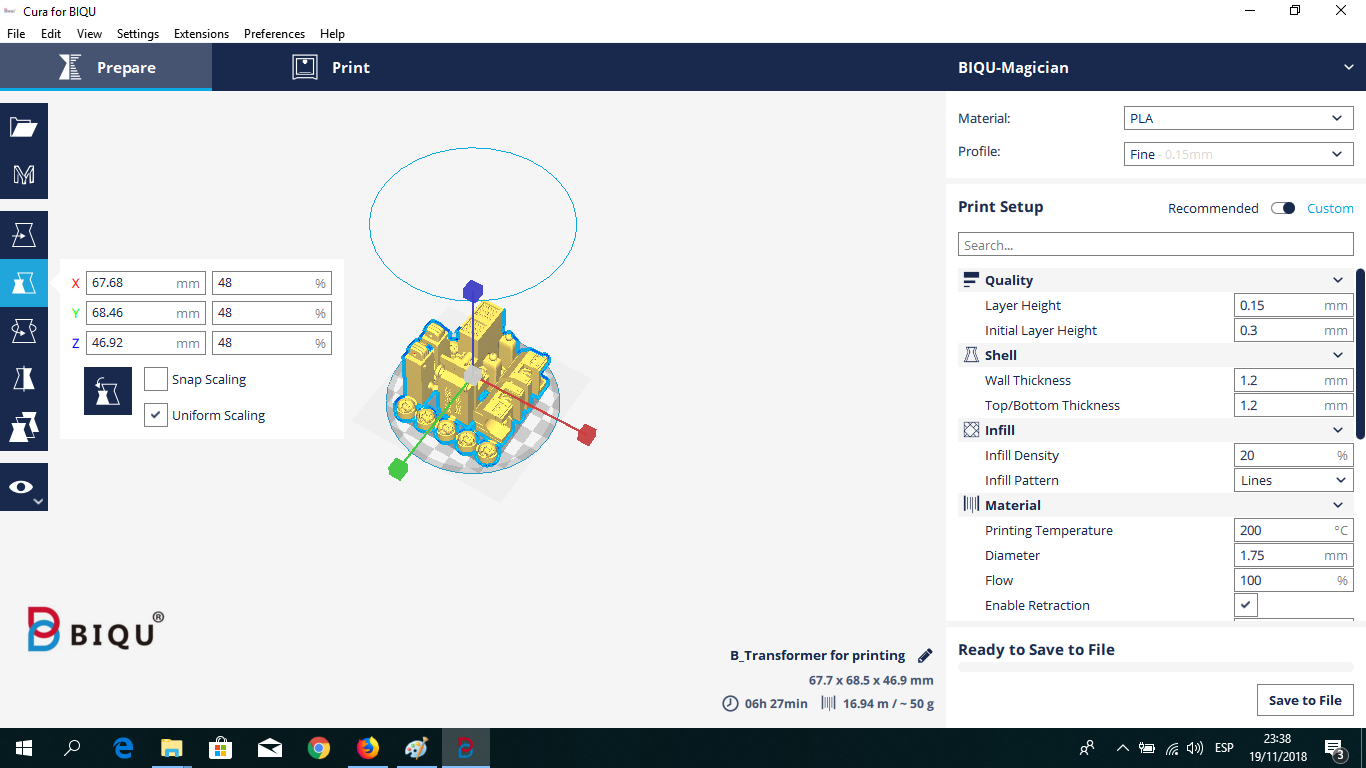Click the green Y-axis scale handle

398,469
